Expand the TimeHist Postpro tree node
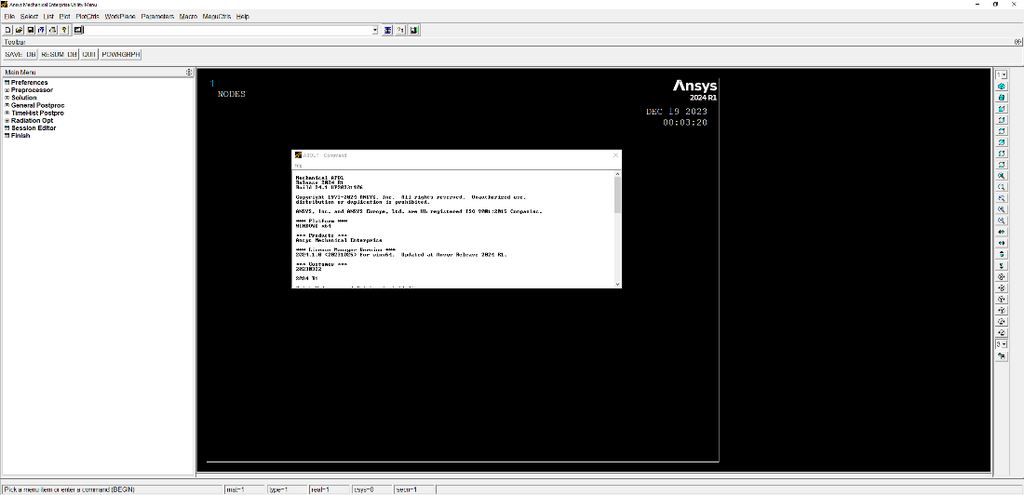 tap(7, 113)
